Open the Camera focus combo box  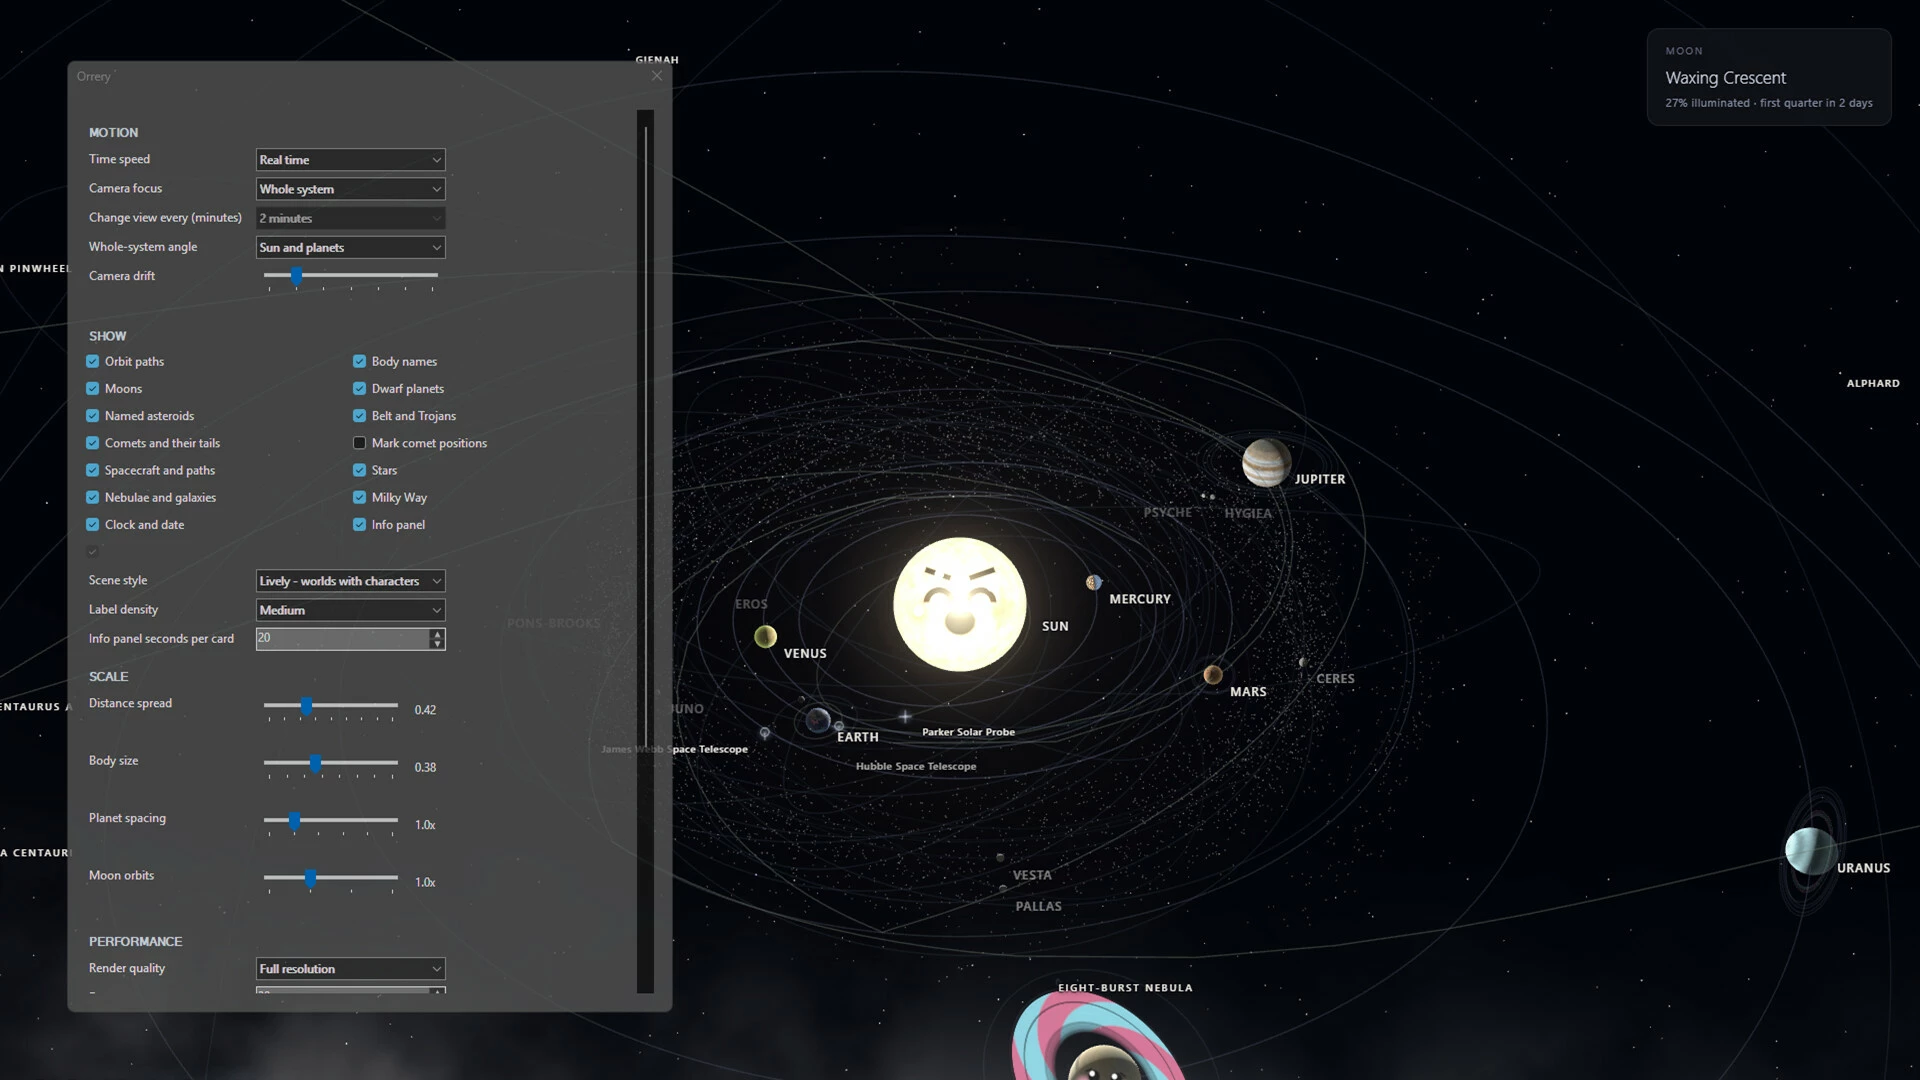(x=350, y=189)
